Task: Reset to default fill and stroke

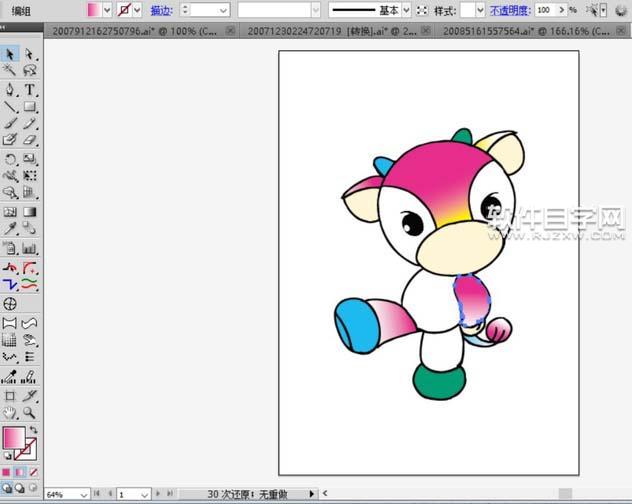Action: pos(8,456)
